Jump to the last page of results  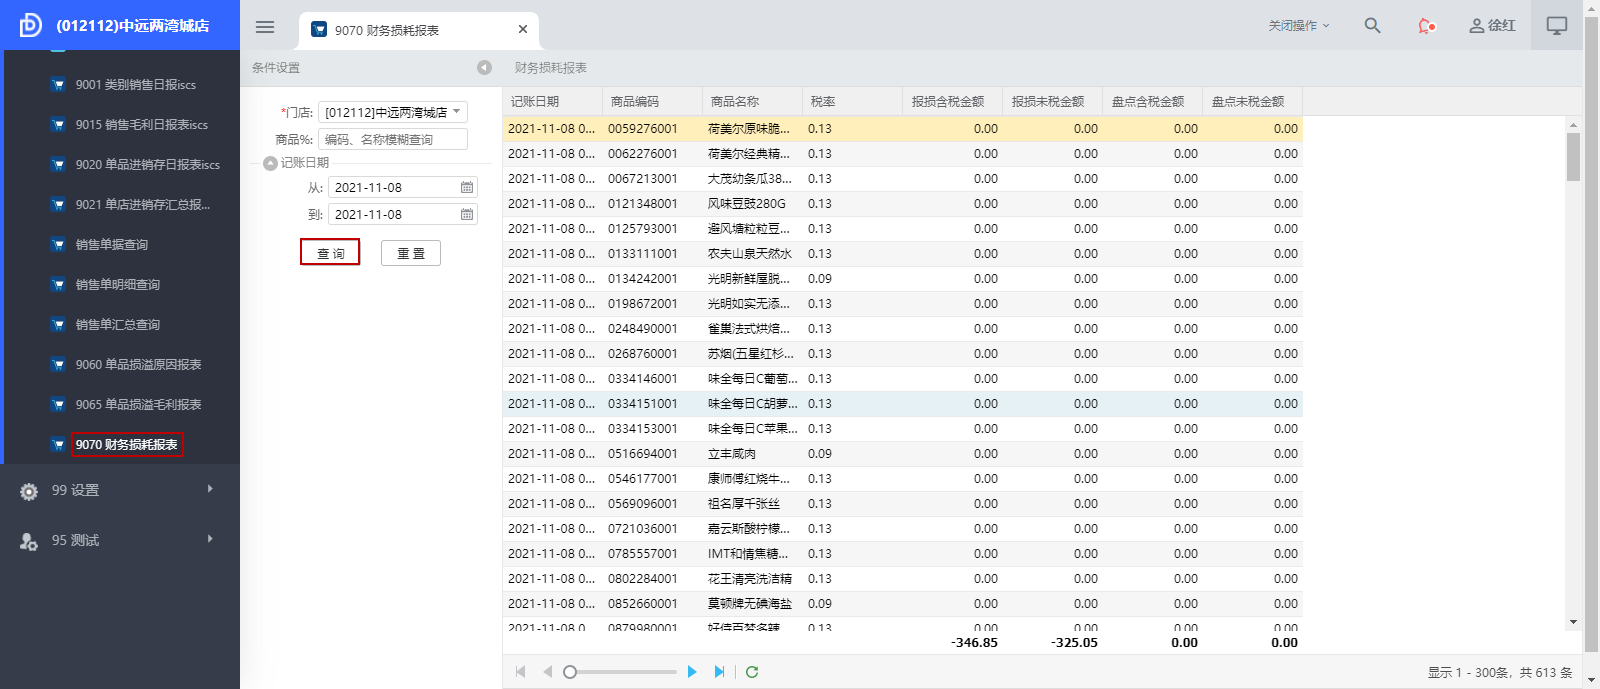(719, 672)
